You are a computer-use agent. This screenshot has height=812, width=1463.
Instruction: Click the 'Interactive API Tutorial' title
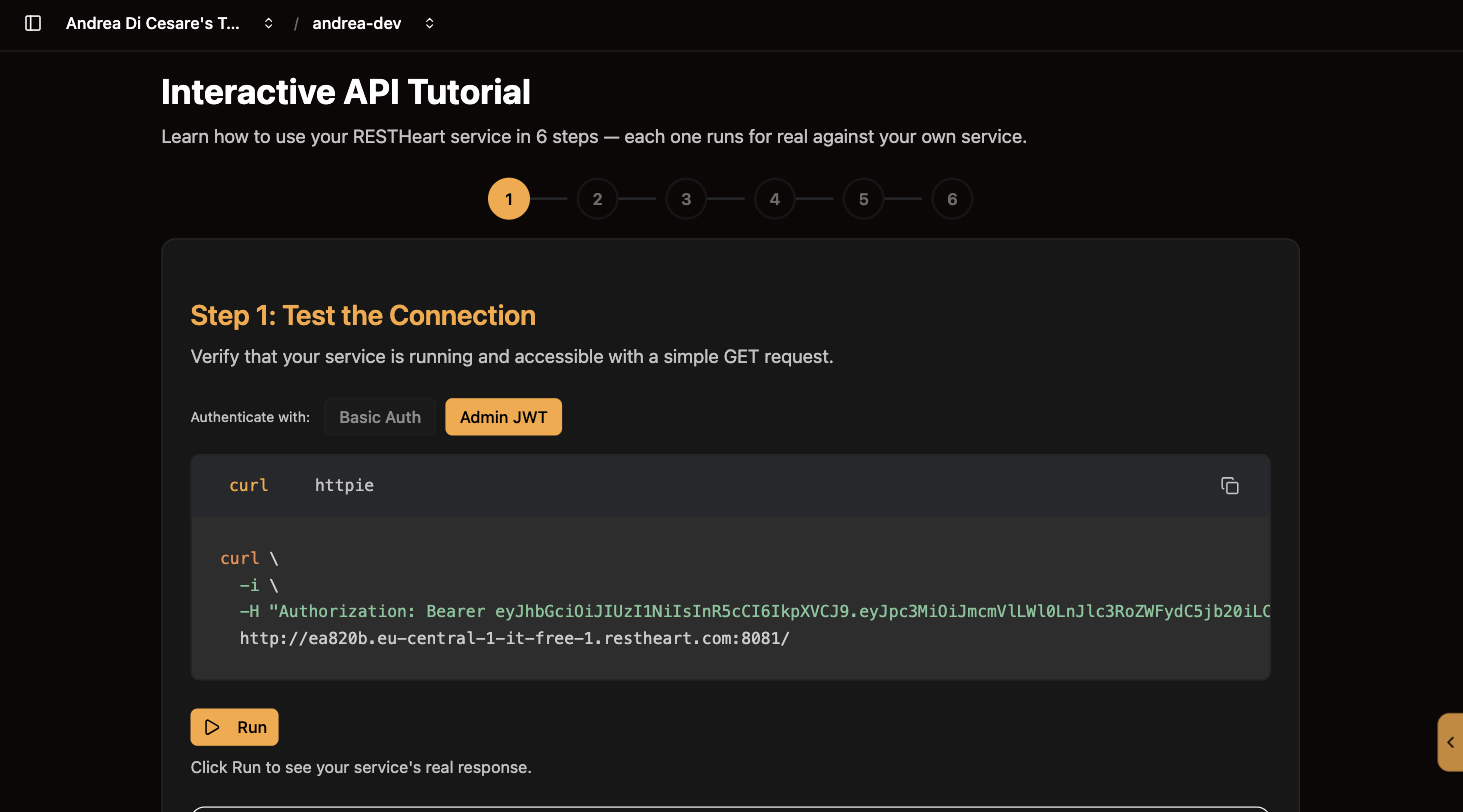click(346, 92)
